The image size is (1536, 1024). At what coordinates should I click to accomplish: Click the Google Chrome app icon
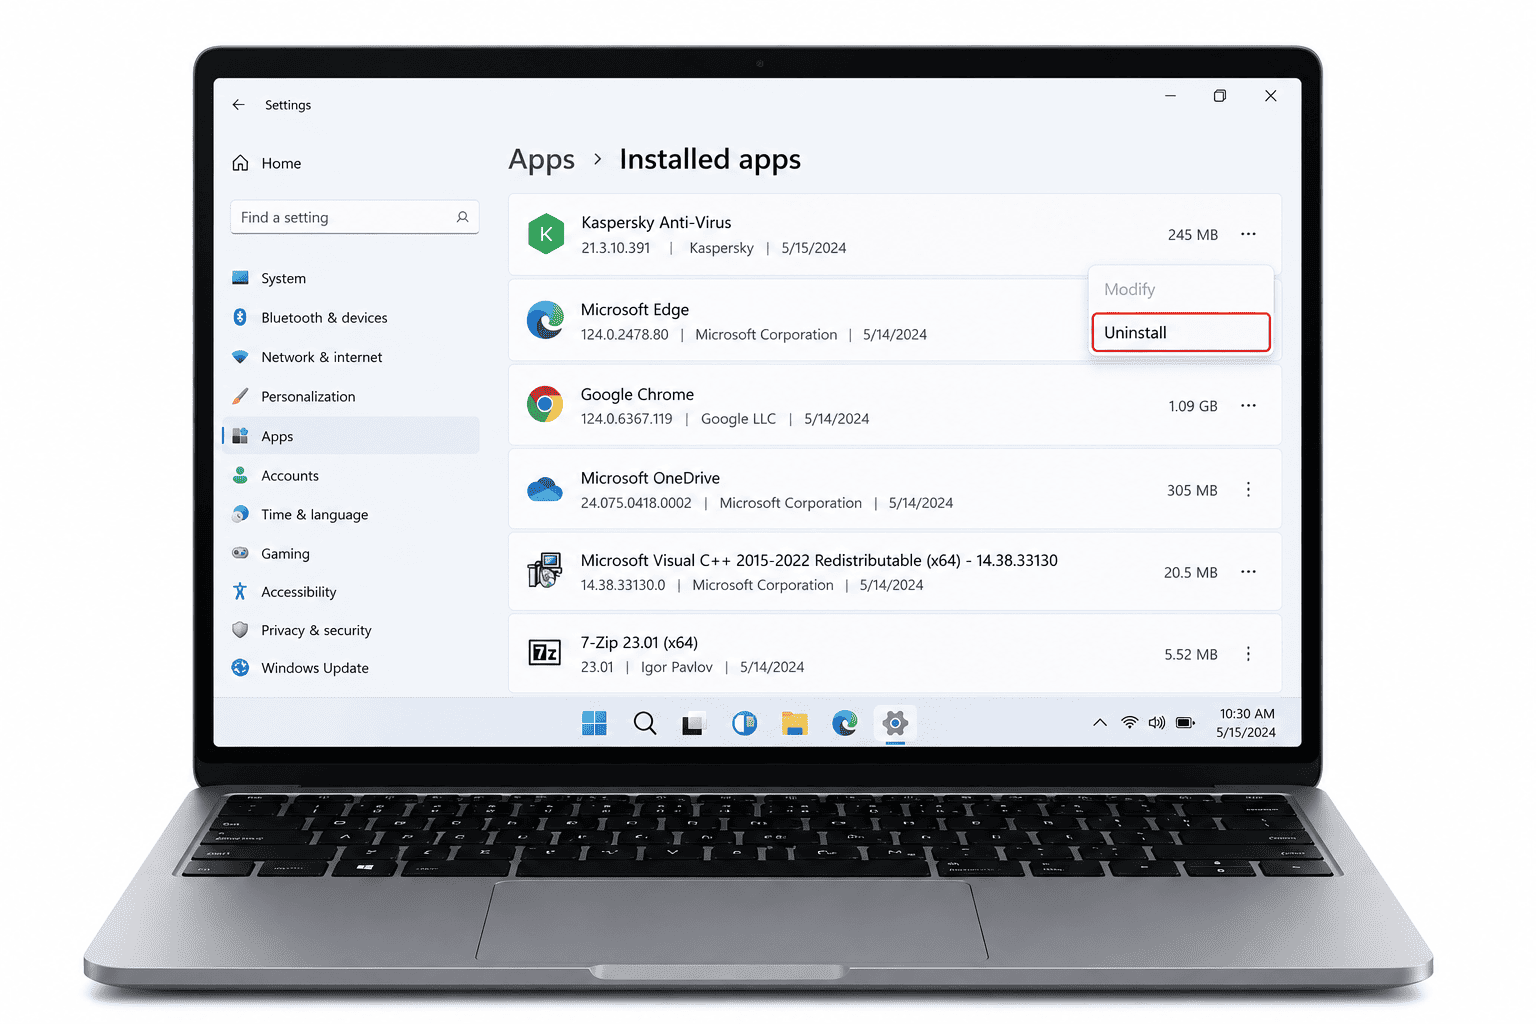(x=545, y=404)
